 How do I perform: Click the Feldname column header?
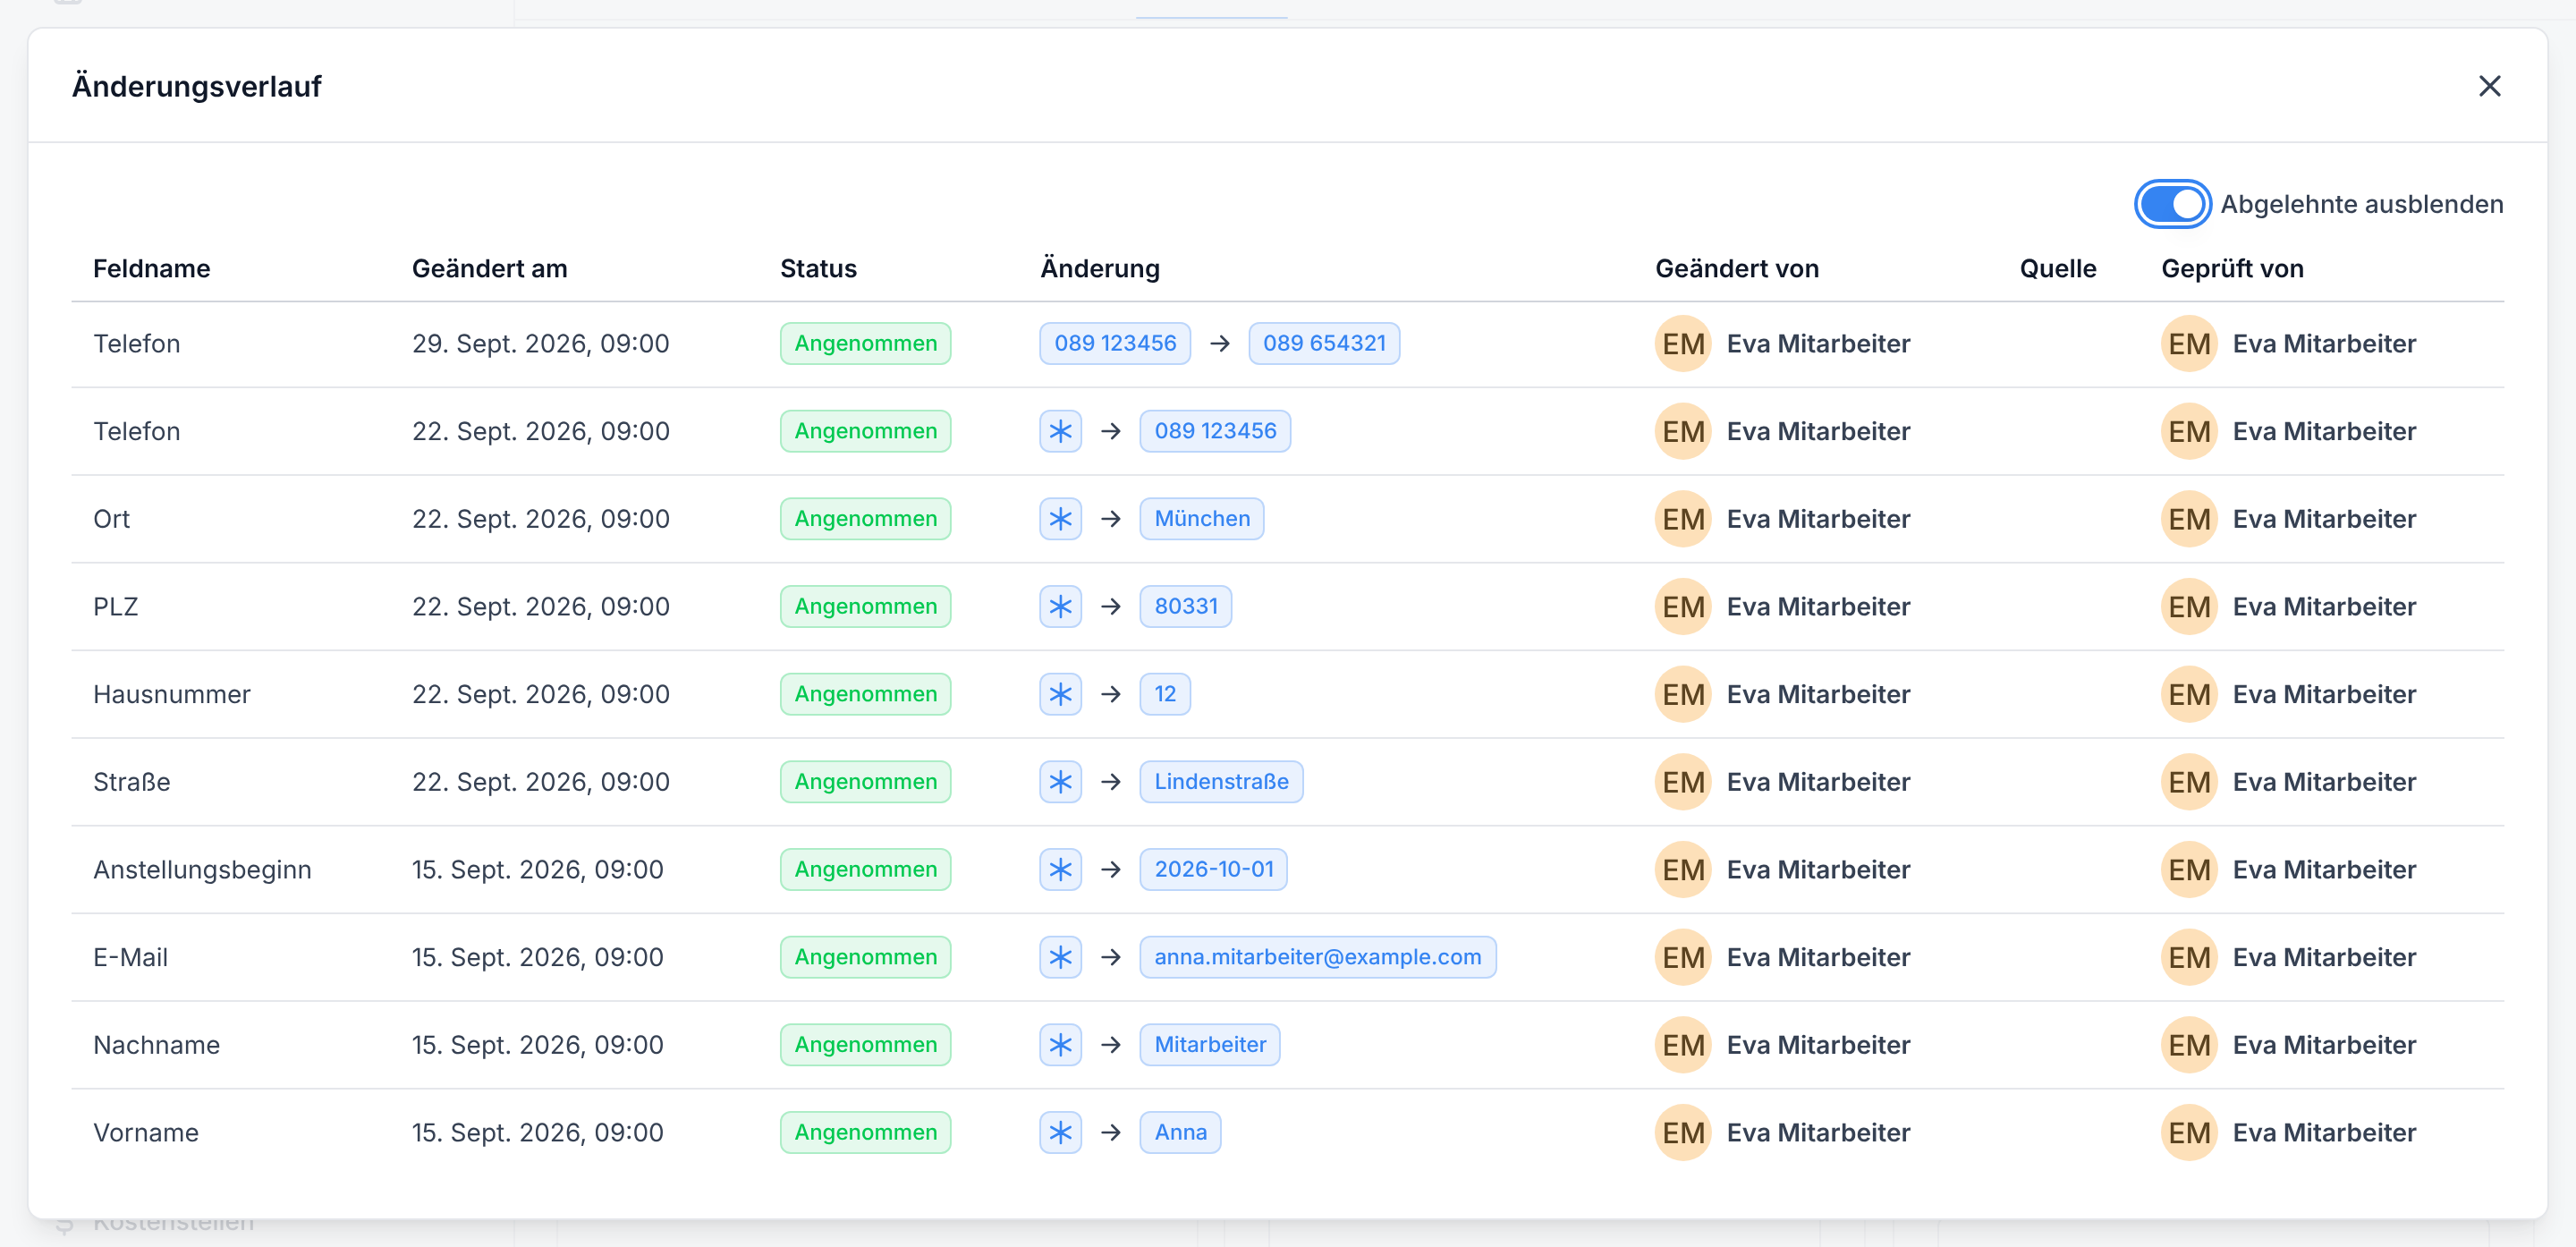click(152, 269)
